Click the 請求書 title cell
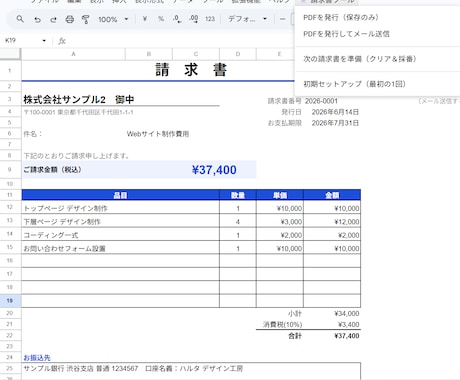460x380 pixels. [x=191, y=70]
